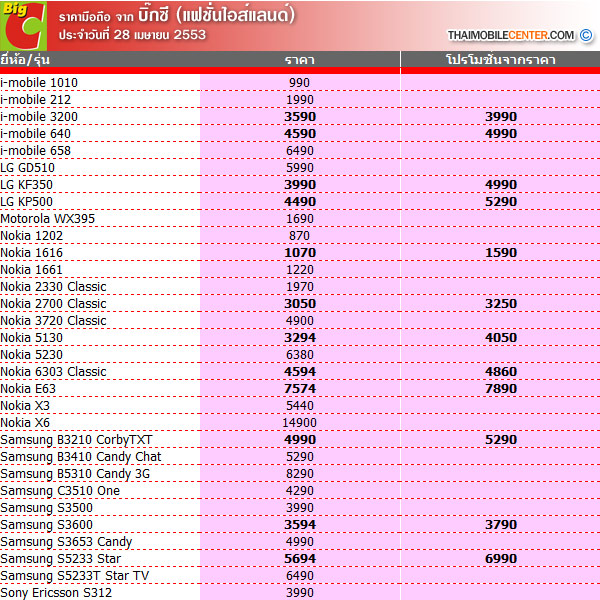Click the Nokia 5130 model name
Viewport: 600px width, 600px height.
(x=31, y=338)
